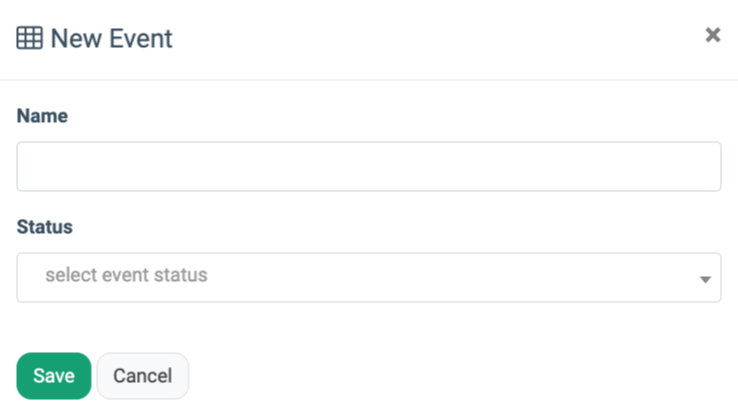The width and height of the screenshot is (738, 418).
Task: Open the 'select event status' combo box
Action: click(368, 277)
